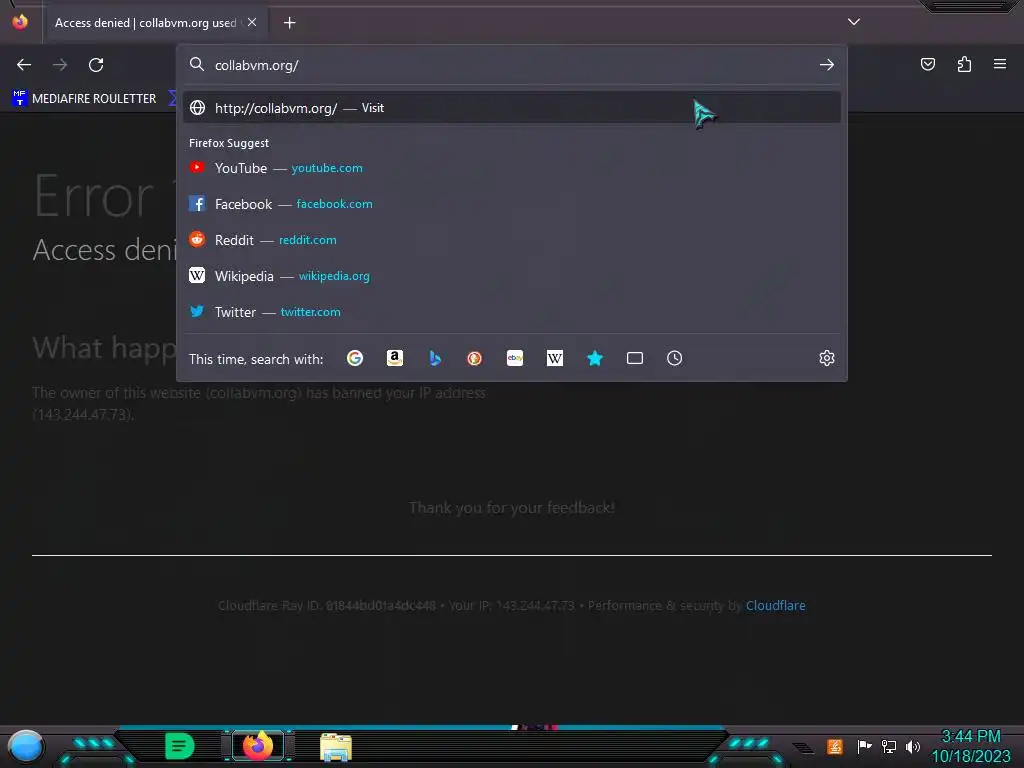Search with eBay this time
Viewport: 1024px width, 768px height.
tap(515, 358)
